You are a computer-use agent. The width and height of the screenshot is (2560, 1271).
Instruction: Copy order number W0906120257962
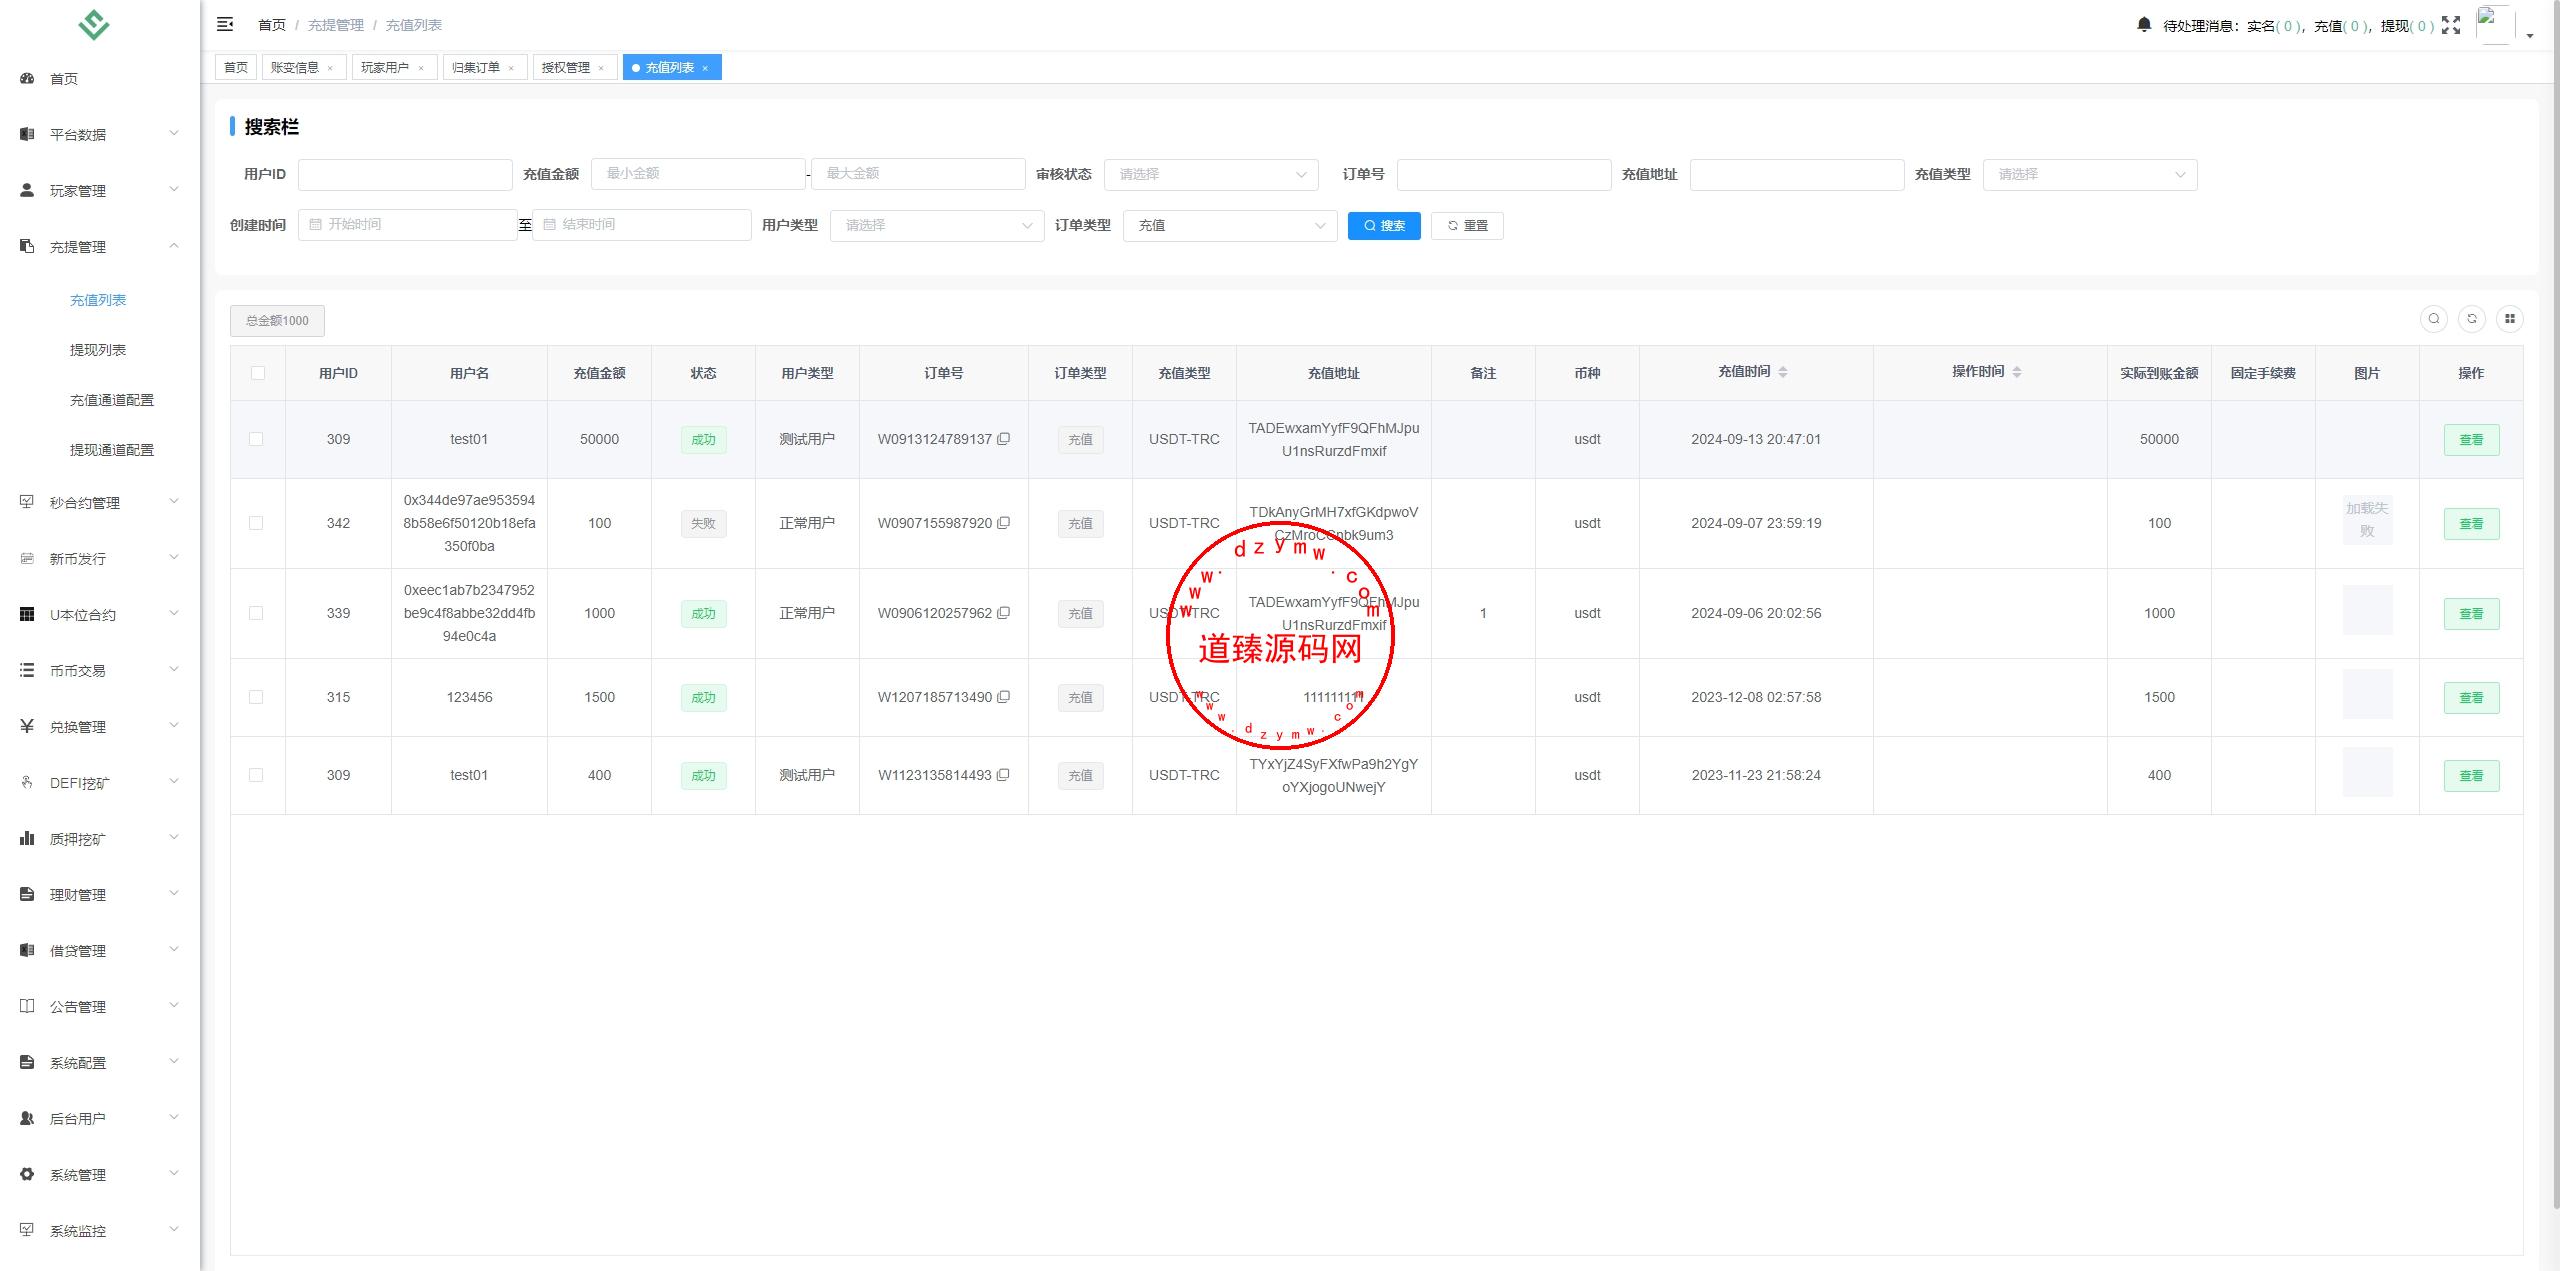pyautogui.click(x=1004, y=613)
